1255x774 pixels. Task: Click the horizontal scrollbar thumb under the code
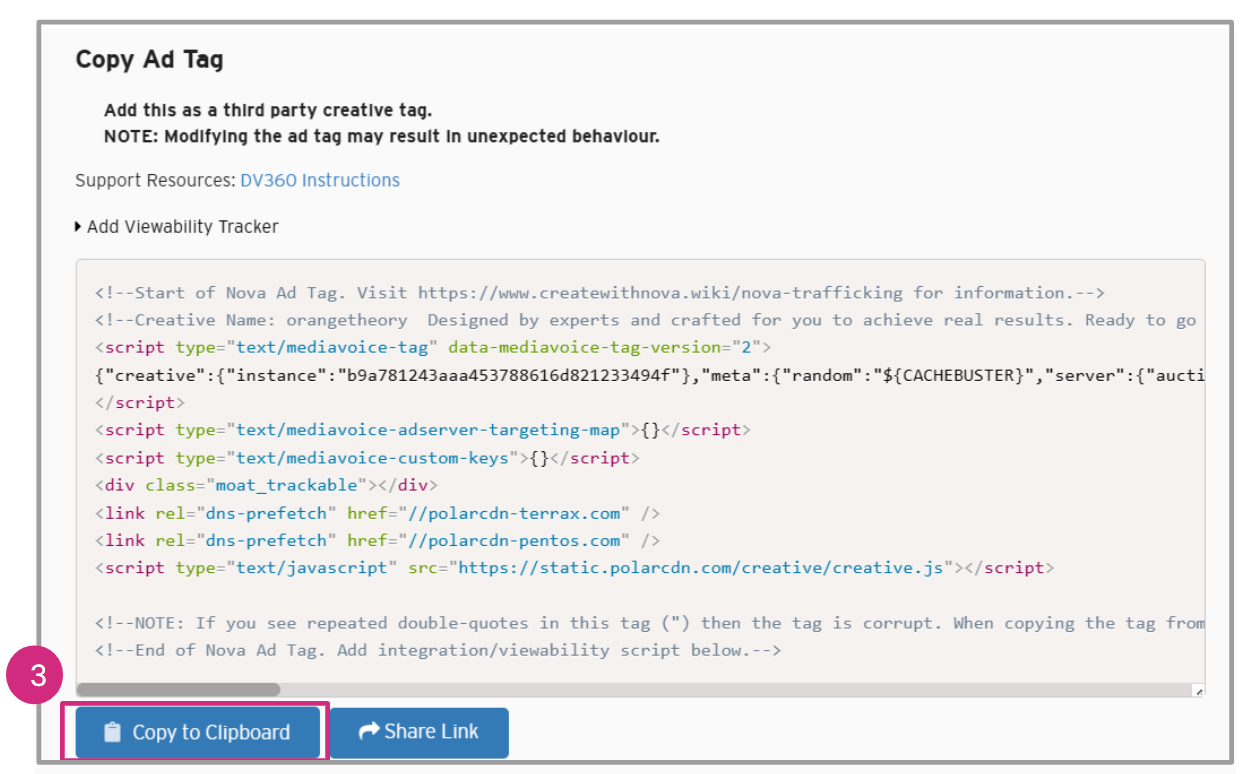178,689
